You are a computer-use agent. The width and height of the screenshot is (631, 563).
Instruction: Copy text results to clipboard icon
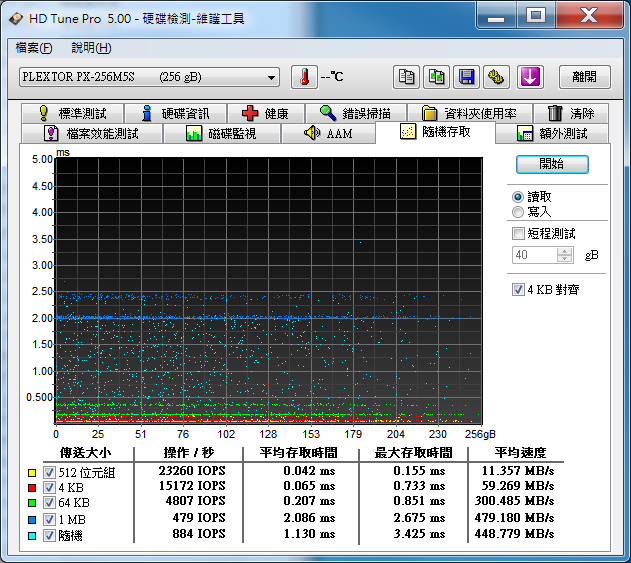pyautogui.click(x=406, y=77)
